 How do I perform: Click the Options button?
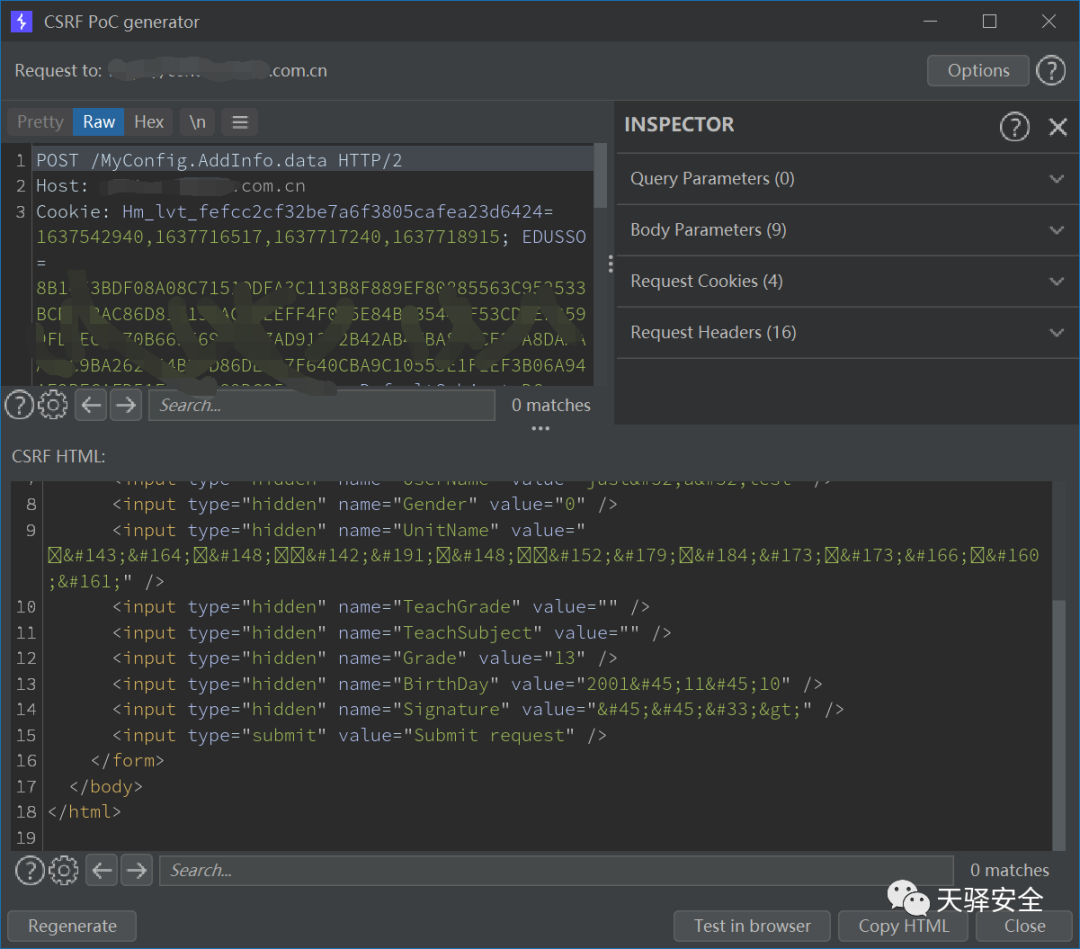978,70
